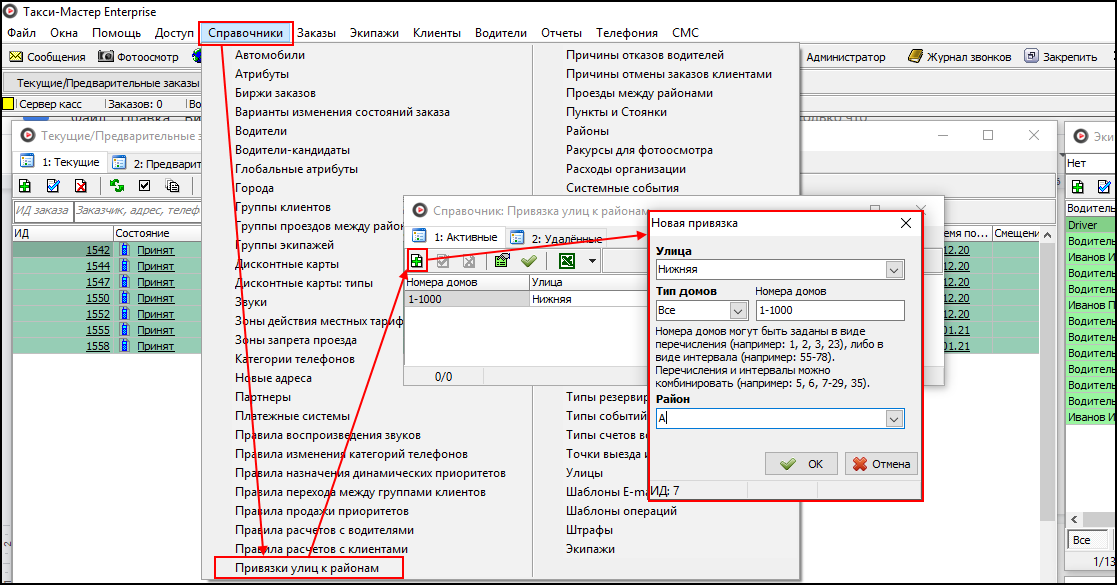Open dropdown arrow next to Excel export

tap(592, 261)
